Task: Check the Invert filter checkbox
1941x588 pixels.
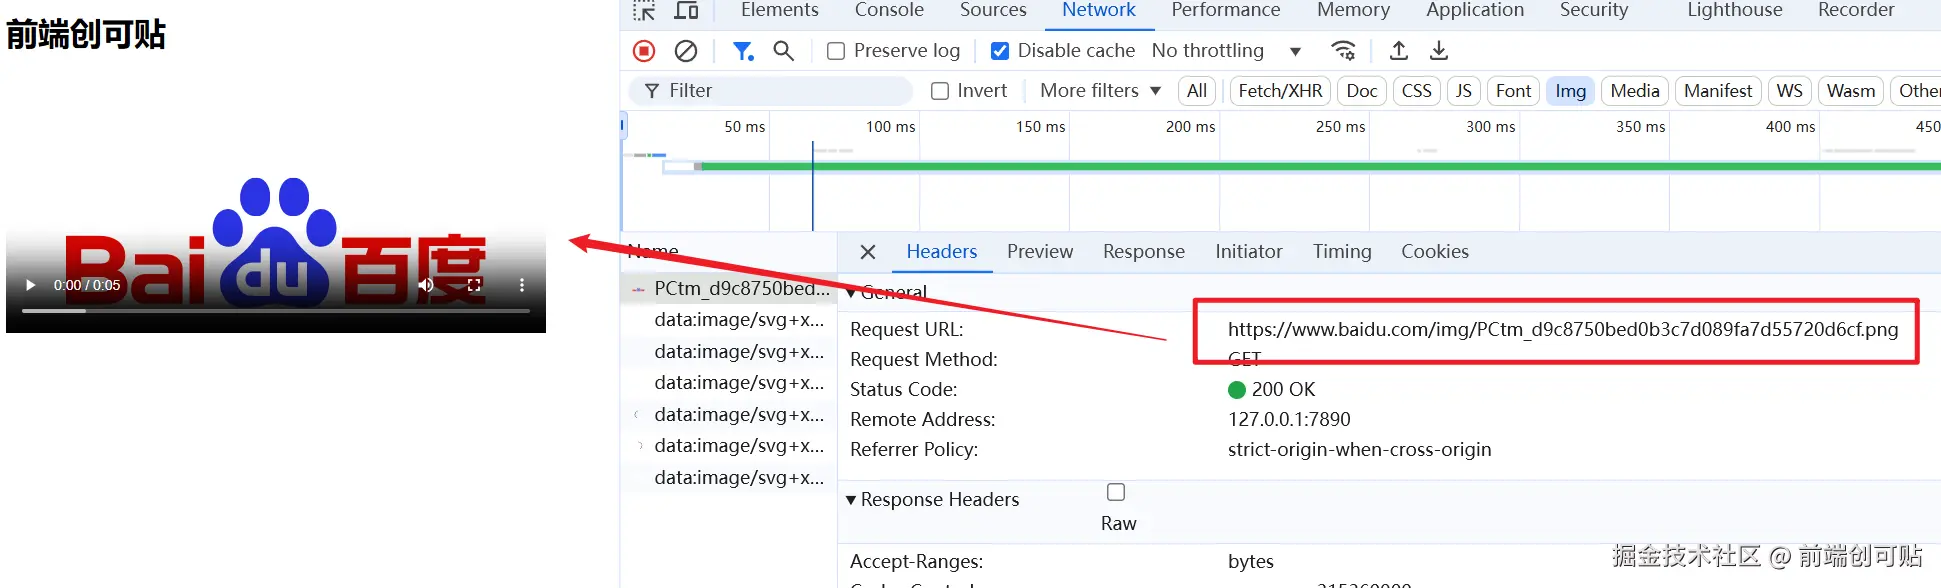Action: tap(940, 91)
